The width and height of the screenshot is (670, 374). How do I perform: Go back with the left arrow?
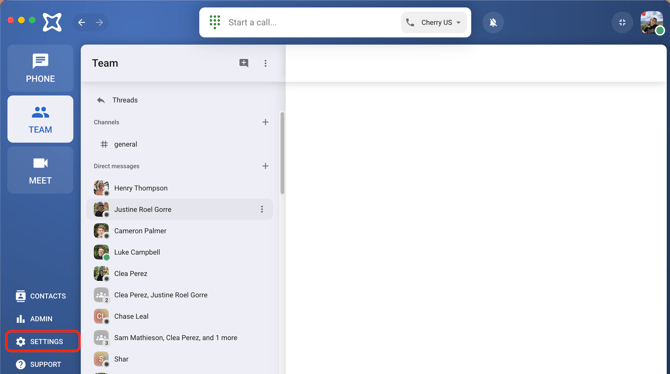pyautogui.click(x=82, y=22)
